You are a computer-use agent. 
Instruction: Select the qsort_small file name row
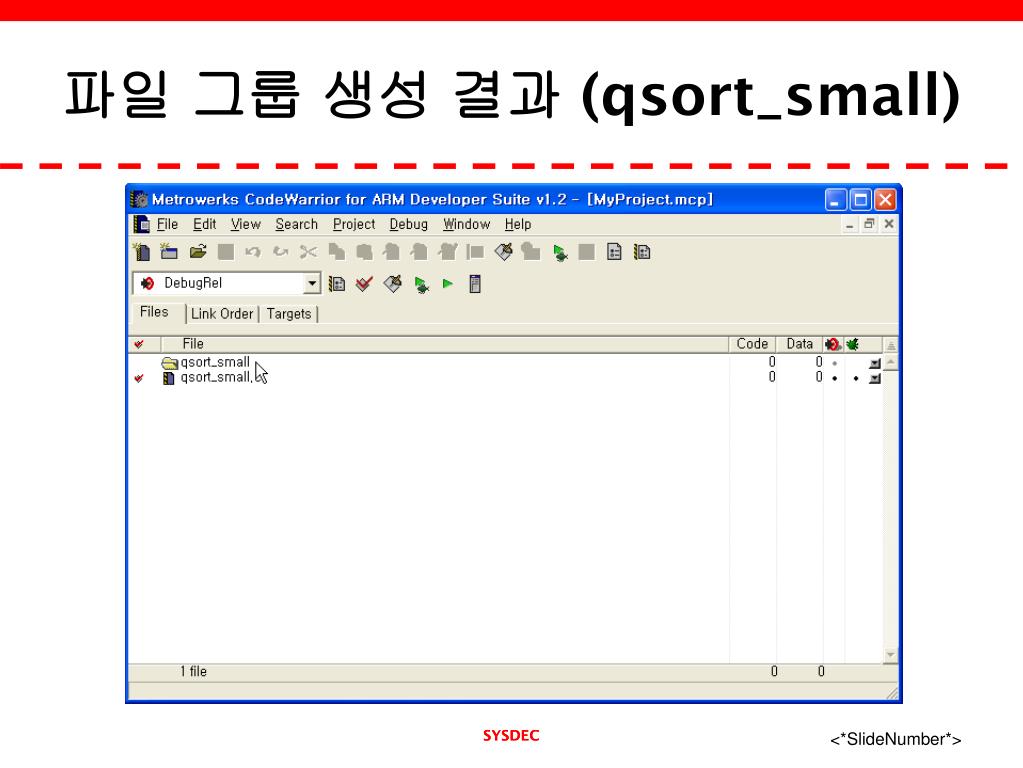[x=216, y=377]
